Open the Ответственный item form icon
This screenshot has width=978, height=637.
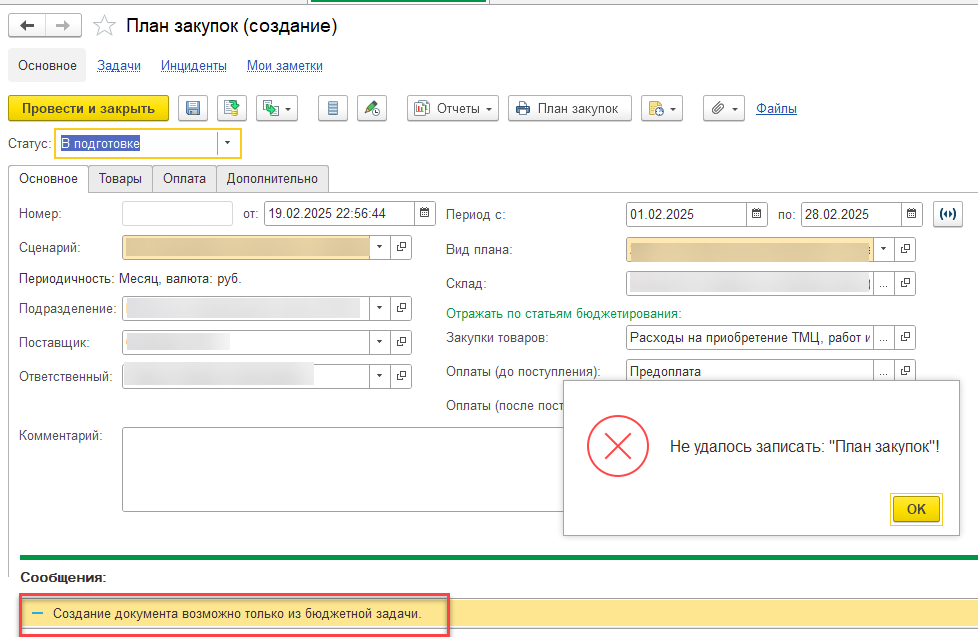(x=401, y=376)
